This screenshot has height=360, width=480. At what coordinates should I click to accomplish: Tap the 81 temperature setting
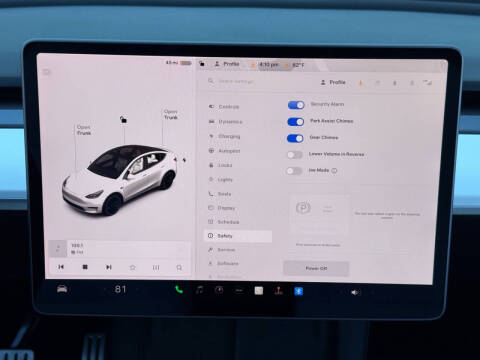120,289
